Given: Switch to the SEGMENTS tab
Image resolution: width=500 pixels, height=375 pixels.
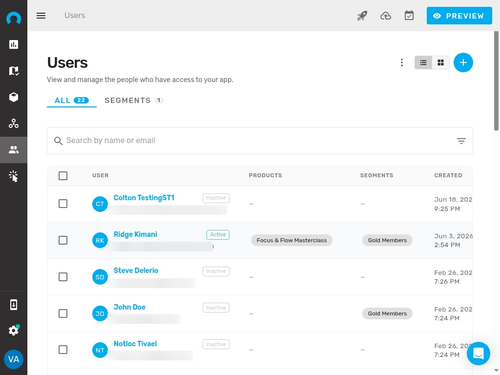Looking at the screenshot, I should [x=134, y=100].
